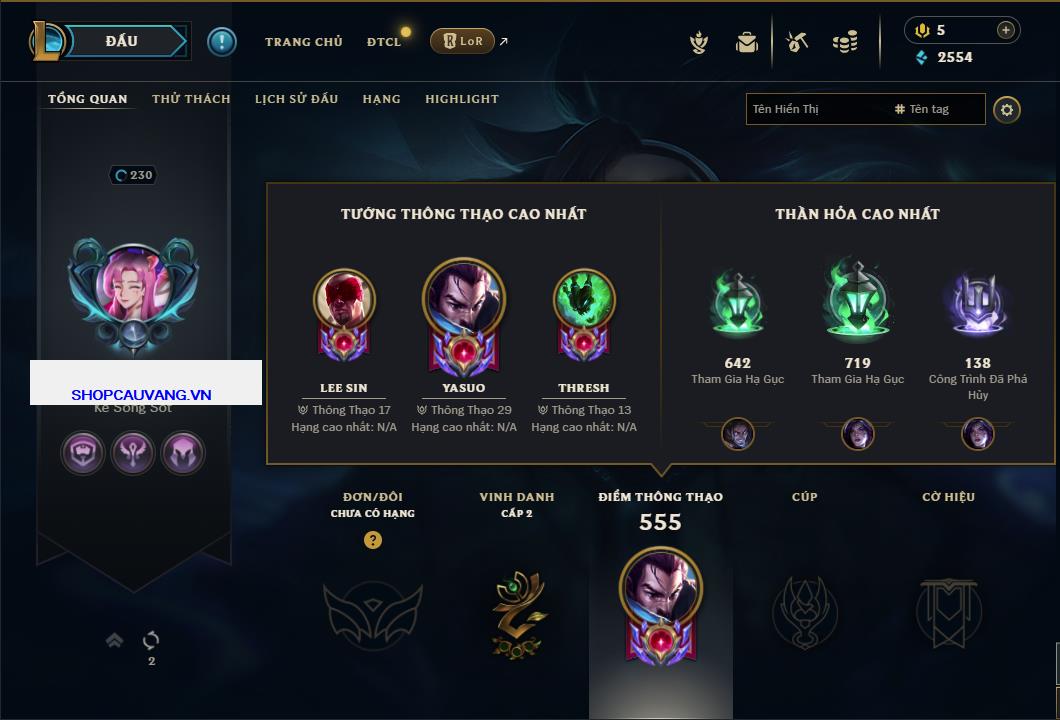Open the Collection laurel icon

[699, 43]
